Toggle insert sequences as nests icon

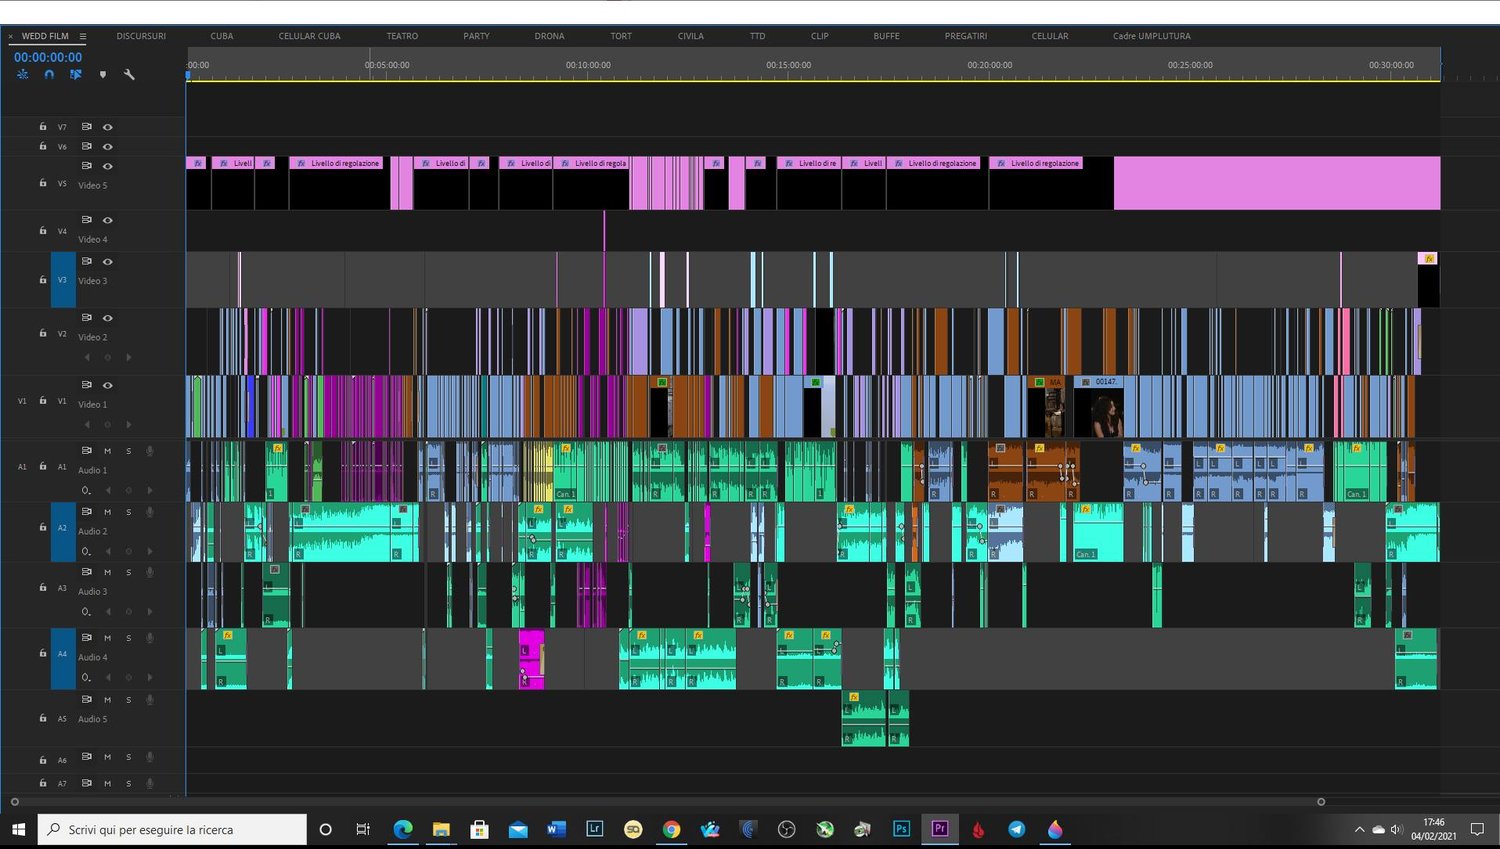23,74
